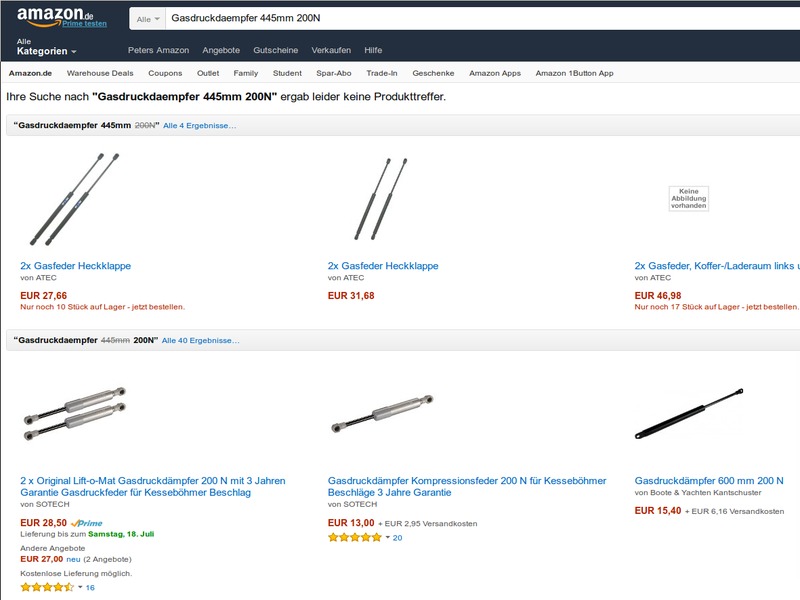Show Alle 4 Ergebnisse link
Viewport: 800px width, 600px height.
point(199,125)
